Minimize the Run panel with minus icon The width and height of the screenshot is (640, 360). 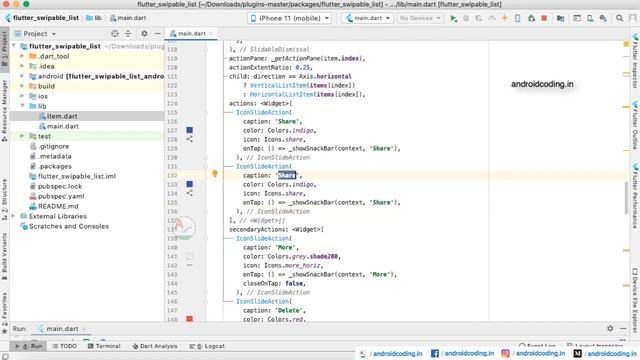pyautogui.click(x=623, y=329)
